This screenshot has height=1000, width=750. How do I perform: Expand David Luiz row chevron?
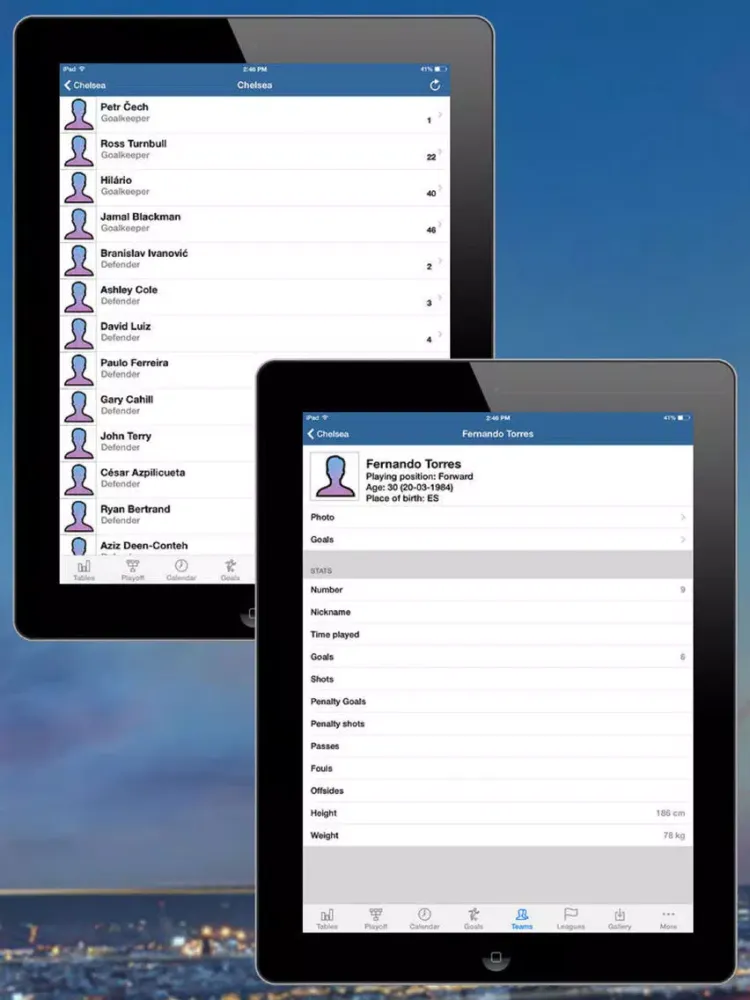click(x=440, y=334)
